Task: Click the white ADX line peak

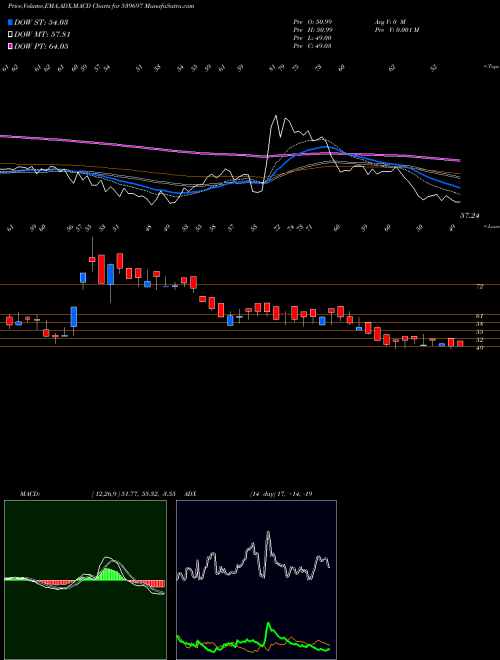Action: click(268, 534)
